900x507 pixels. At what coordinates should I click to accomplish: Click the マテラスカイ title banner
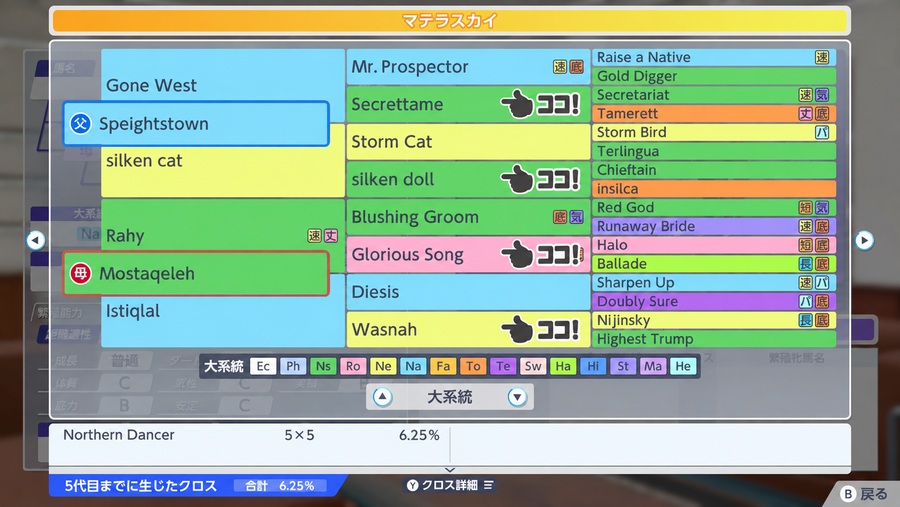[x=450, y=21]
